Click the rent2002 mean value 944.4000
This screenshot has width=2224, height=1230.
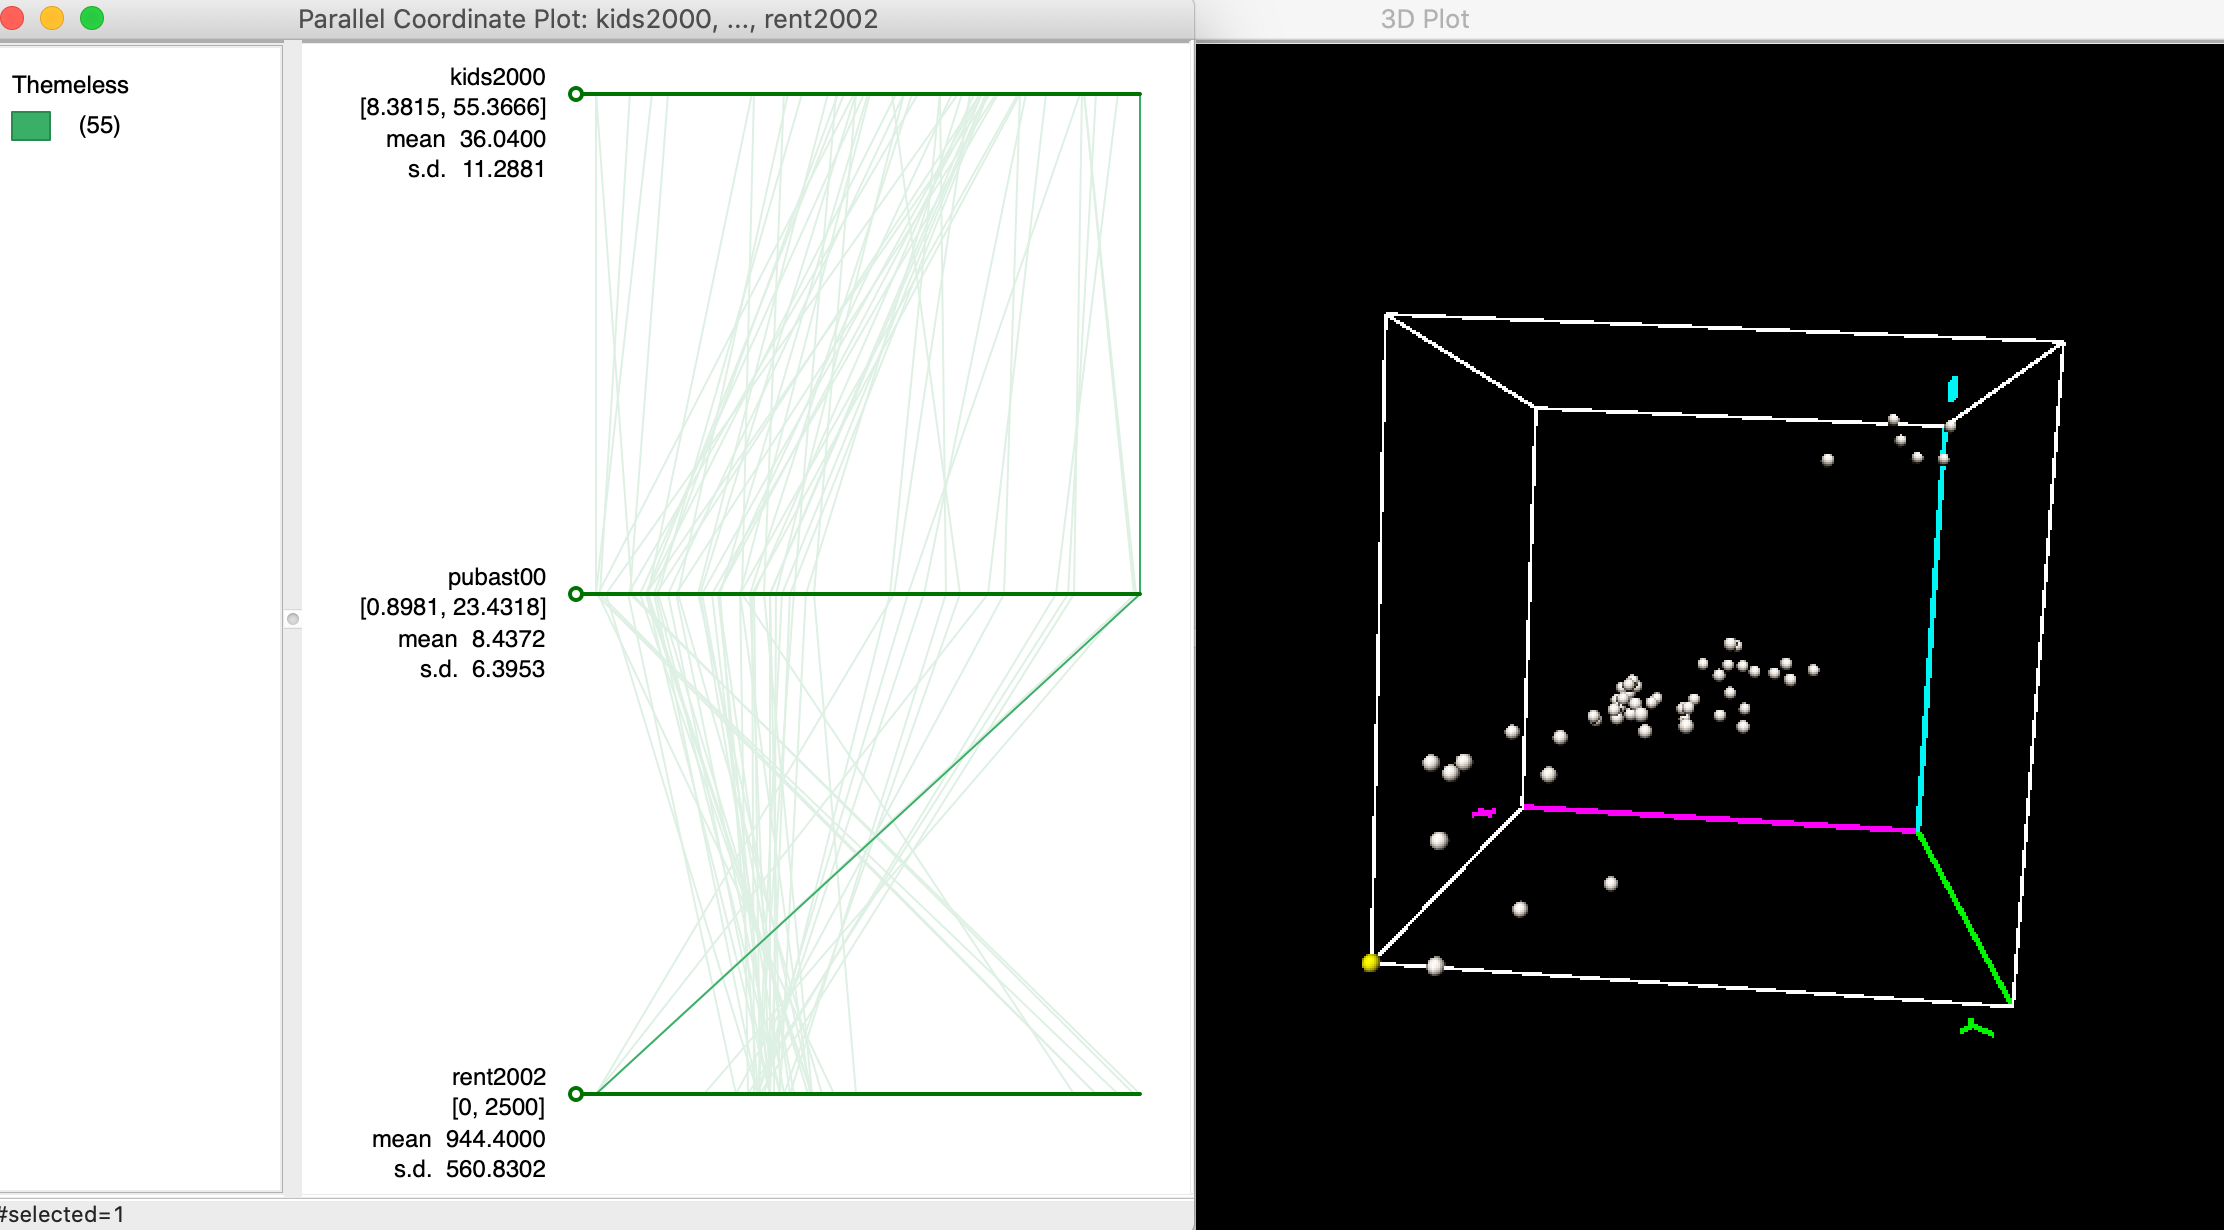495,1139
